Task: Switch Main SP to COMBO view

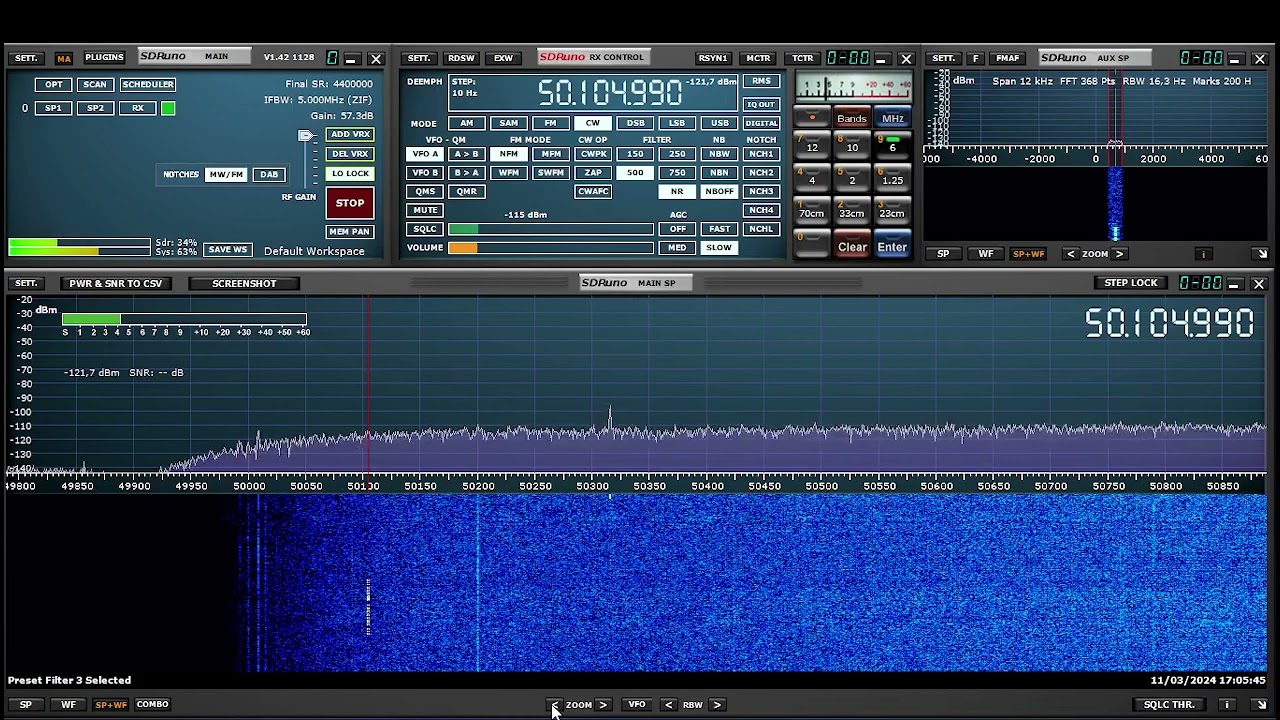Action: (152, 705)
